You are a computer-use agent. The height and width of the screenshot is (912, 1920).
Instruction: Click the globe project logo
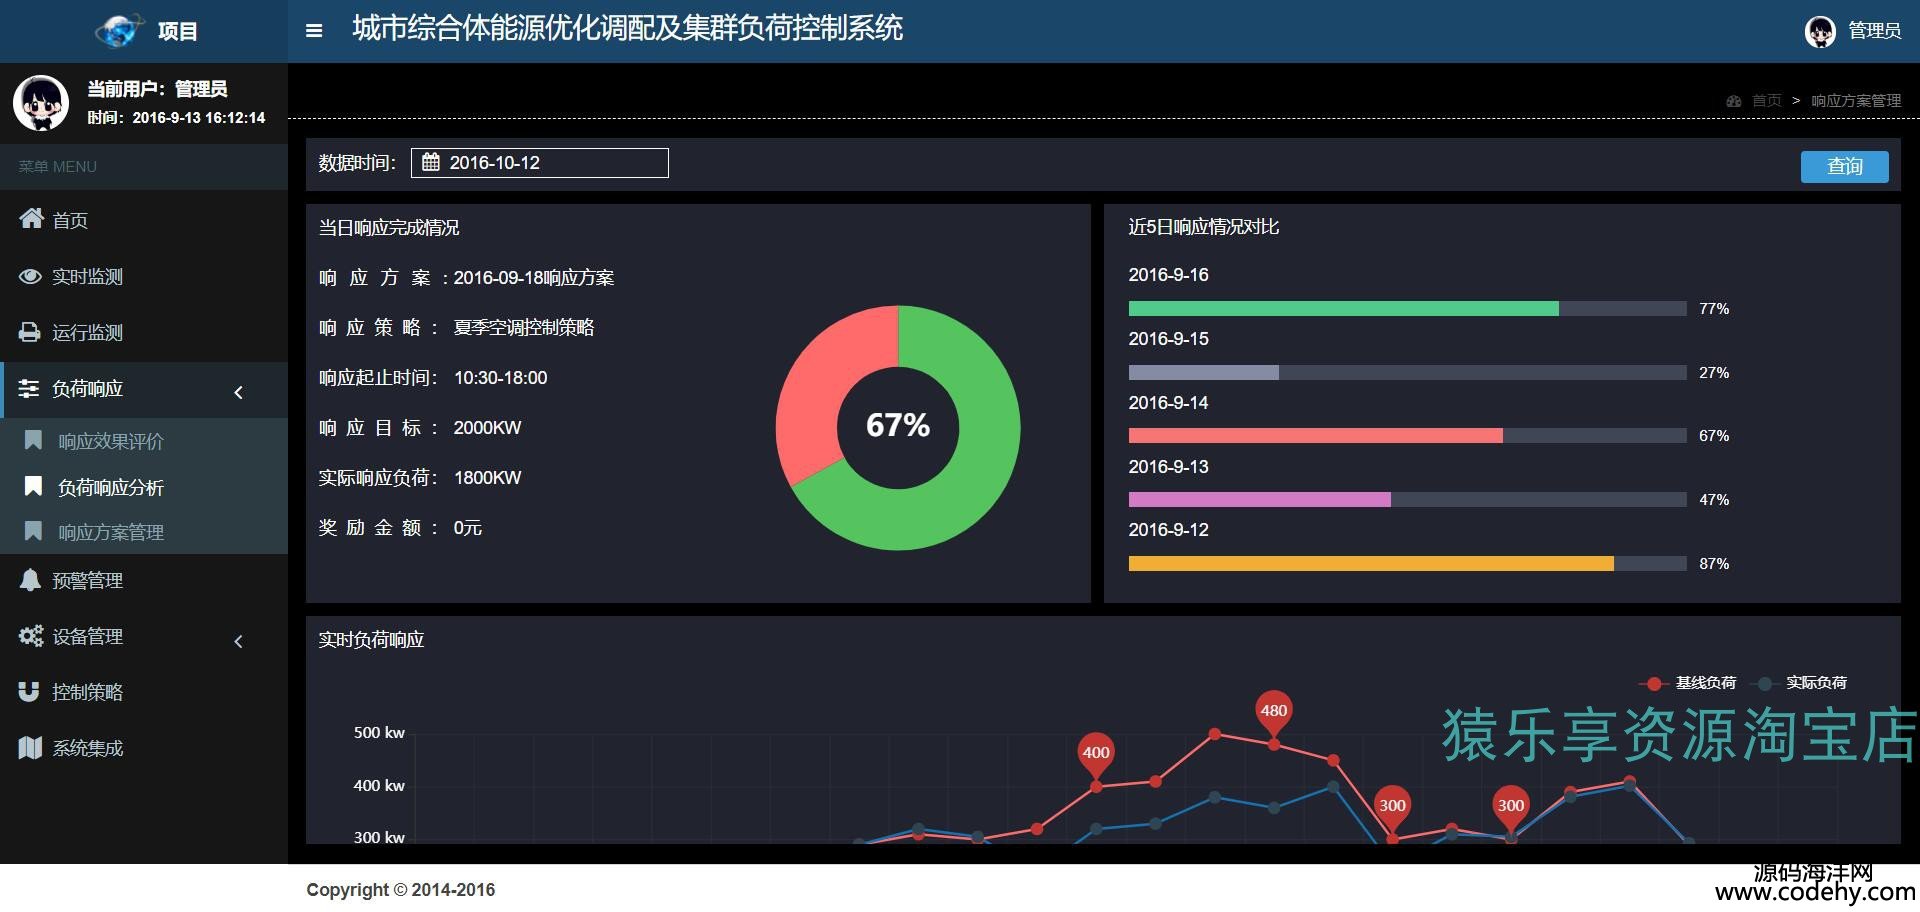pos(120,31)
